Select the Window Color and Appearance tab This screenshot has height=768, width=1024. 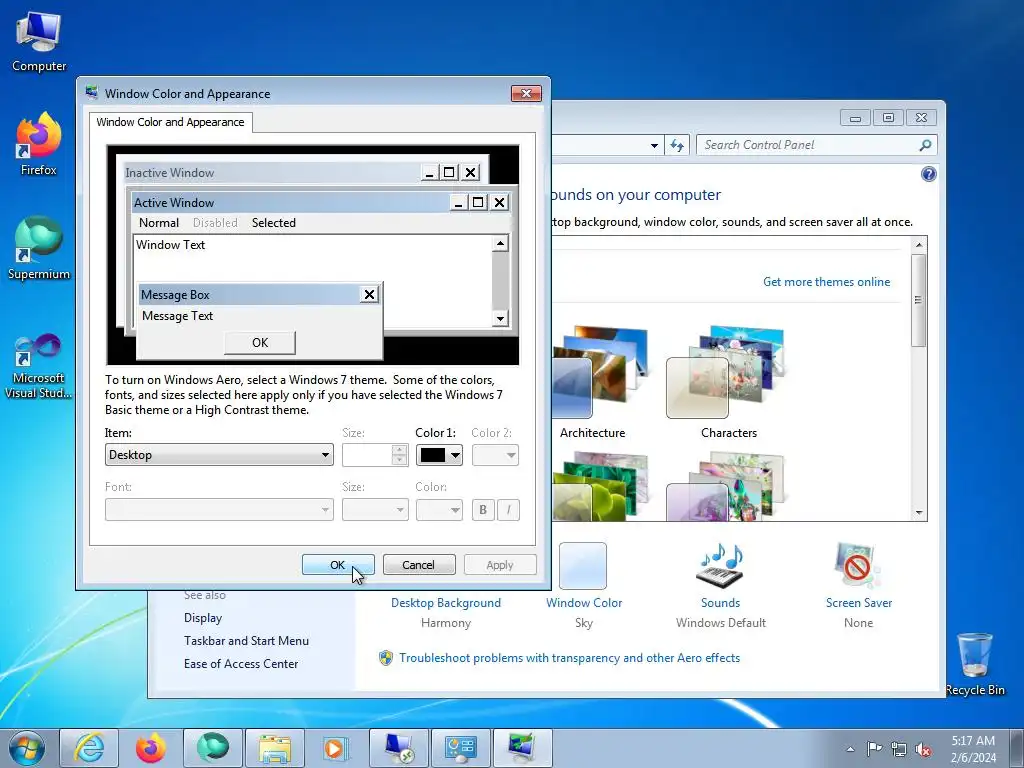pyautogui.click(x=170, y=122)
